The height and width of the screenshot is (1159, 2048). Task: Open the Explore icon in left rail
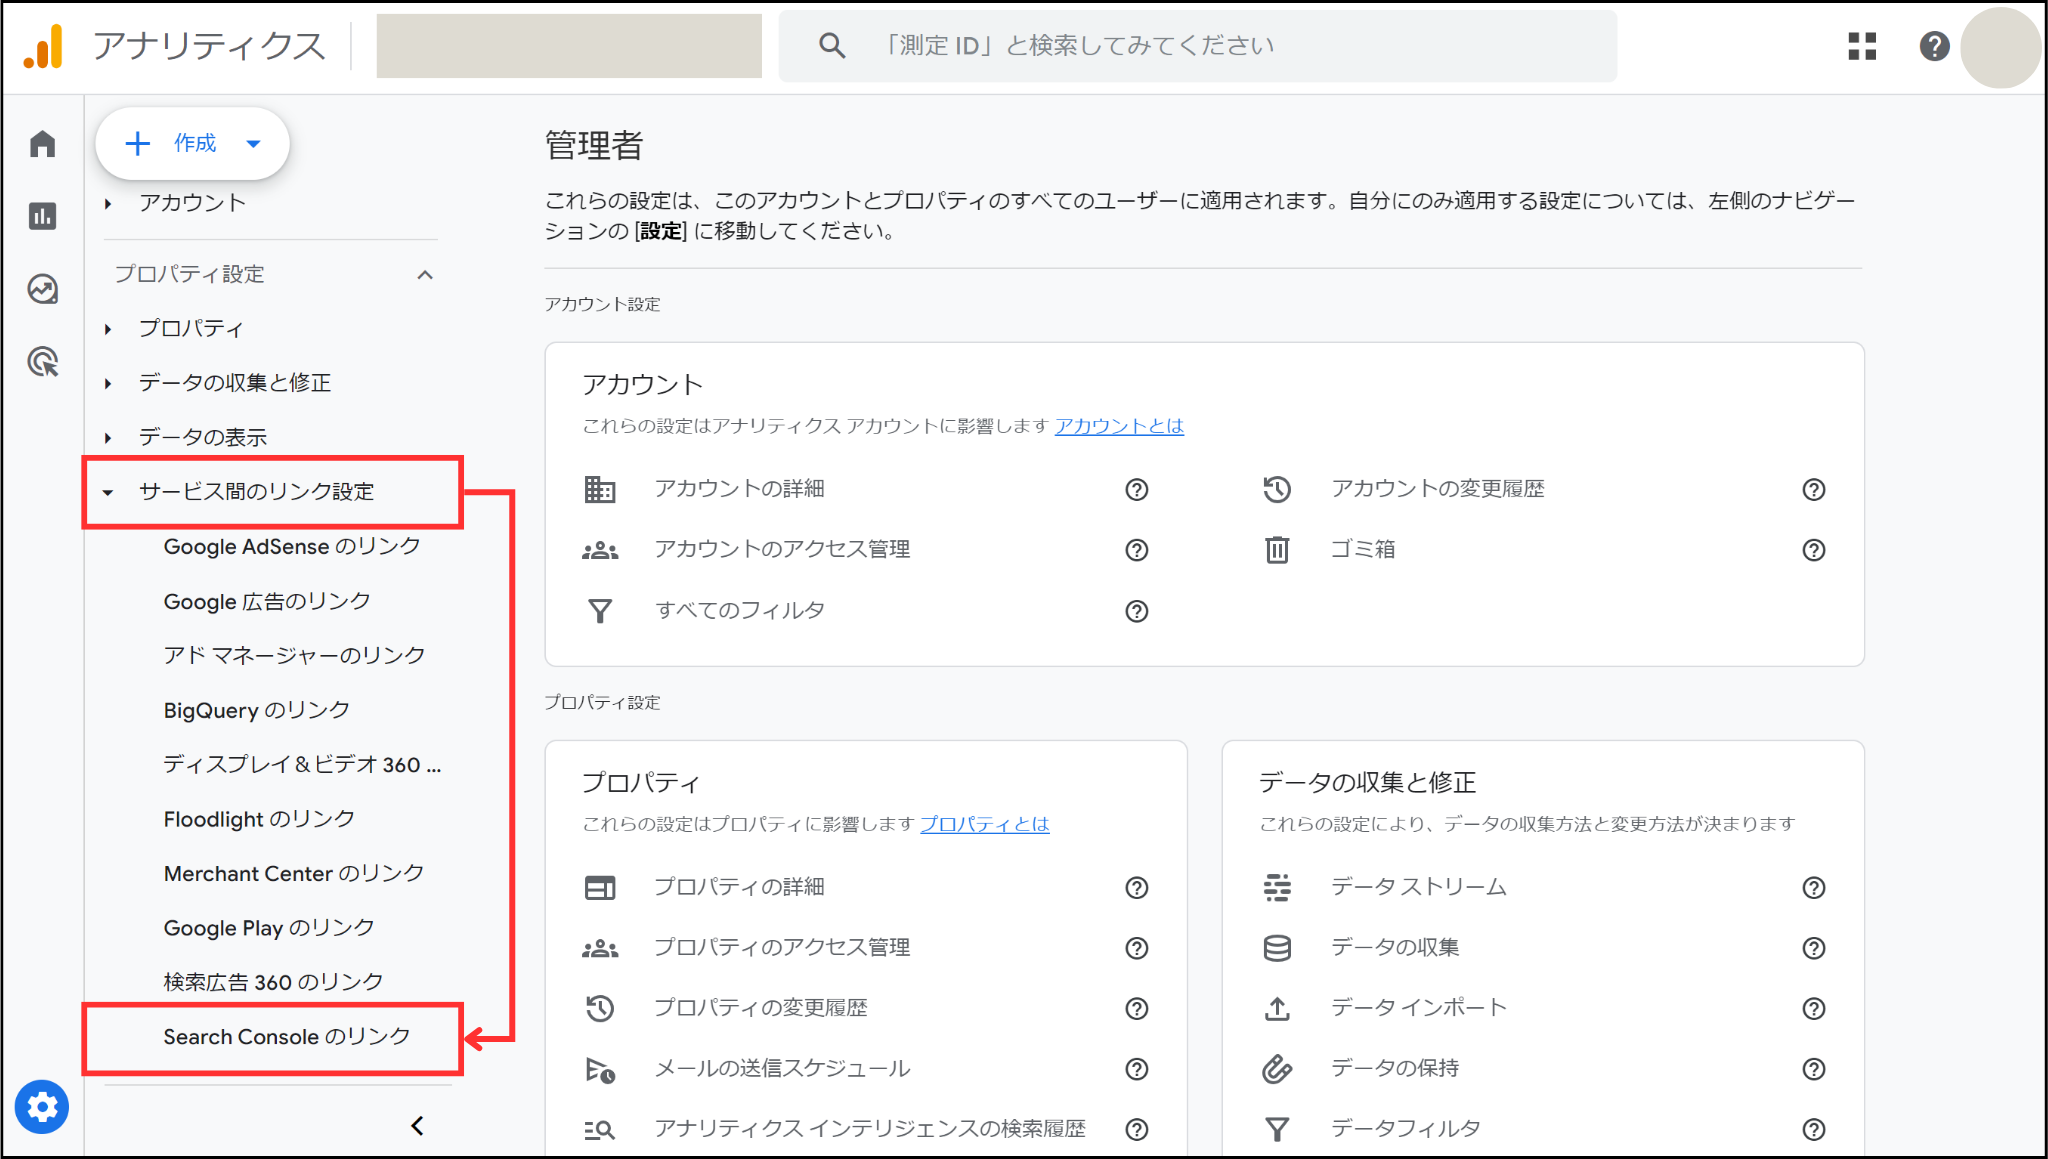point(42,289)
